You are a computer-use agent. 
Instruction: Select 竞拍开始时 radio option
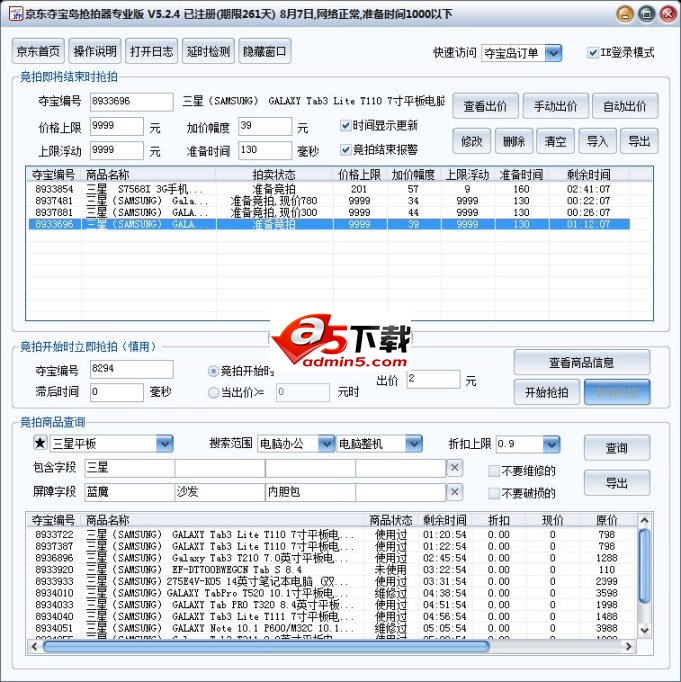coord(213,371)
